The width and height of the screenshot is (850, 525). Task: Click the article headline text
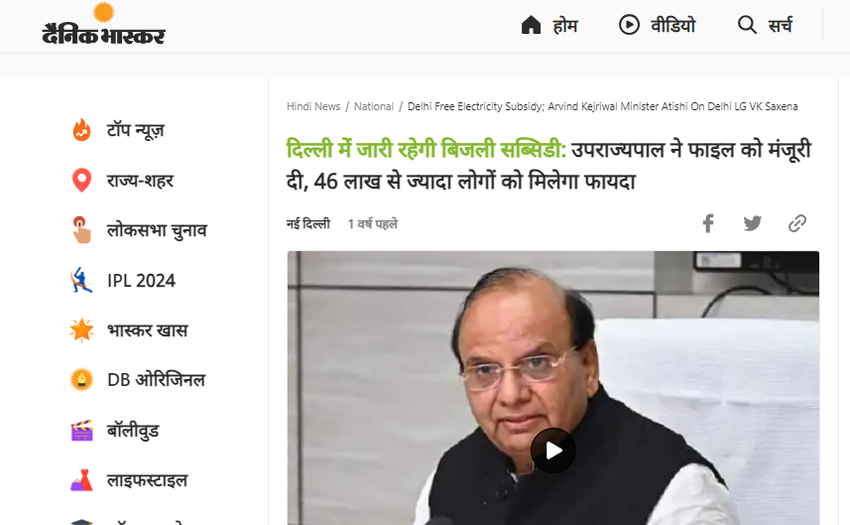pos(549,165)
